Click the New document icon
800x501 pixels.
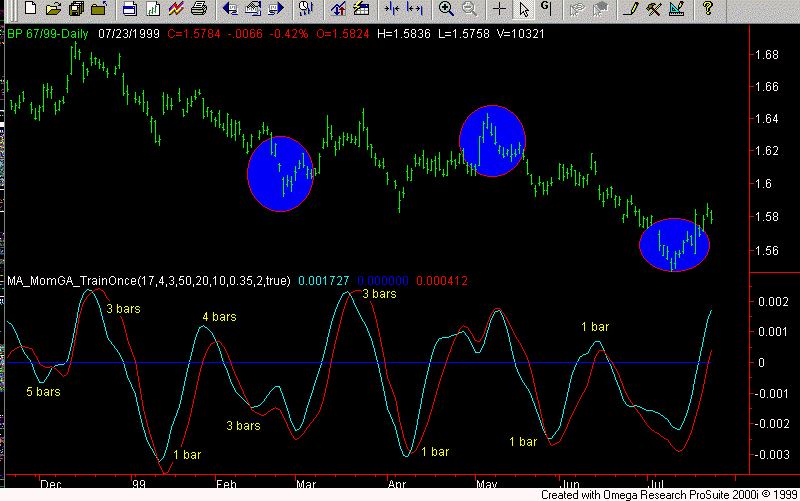point(30,8)
